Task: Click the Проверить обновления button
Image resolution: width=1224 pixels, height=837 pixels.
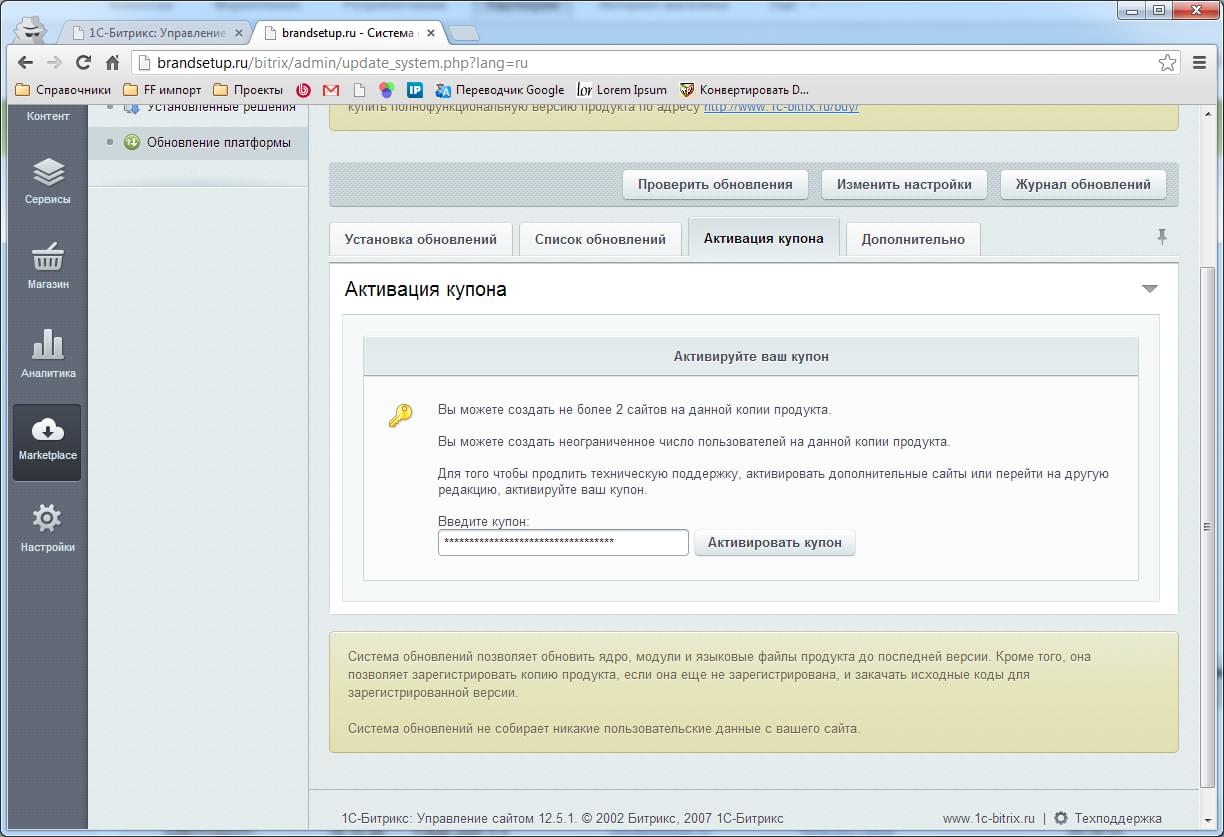Action: (715, 184)
